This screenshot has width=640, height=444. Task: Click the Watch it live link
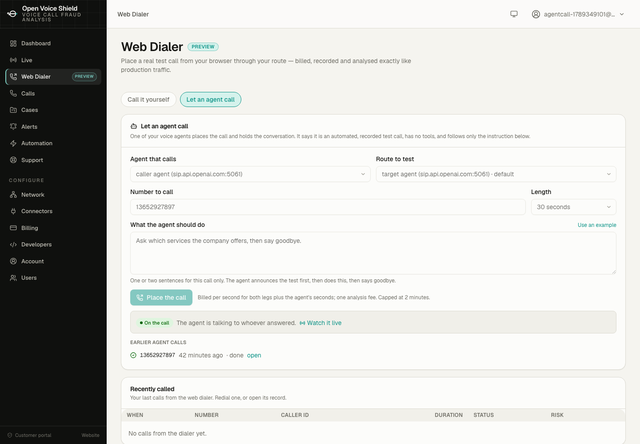(x=321, y=323)
